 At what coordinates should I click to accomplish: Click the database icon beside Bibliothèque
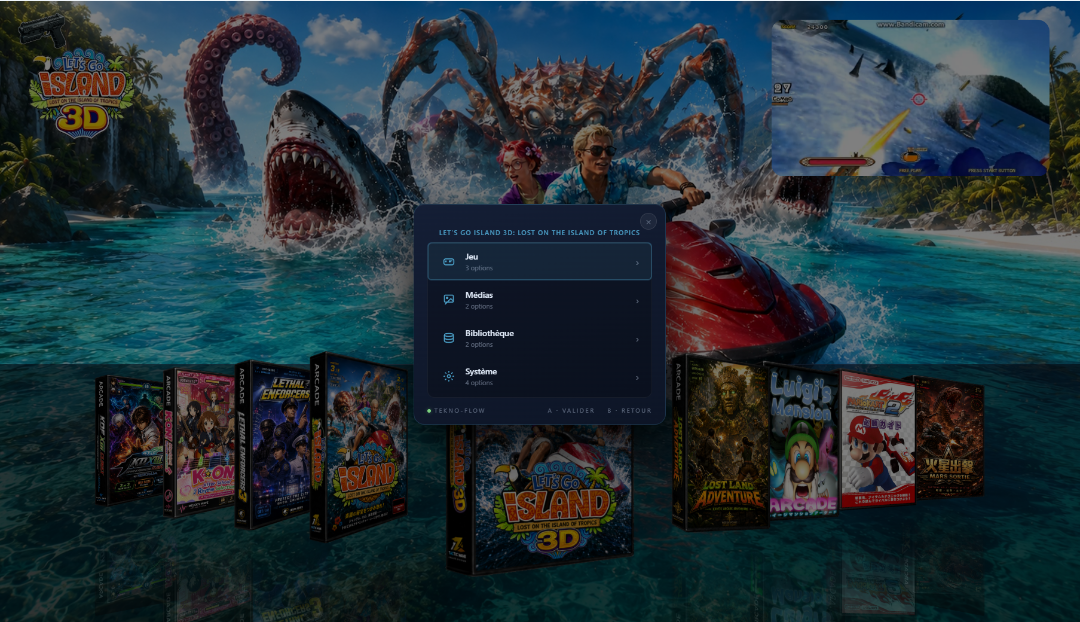pyautogui.click(x=448, y=338)
